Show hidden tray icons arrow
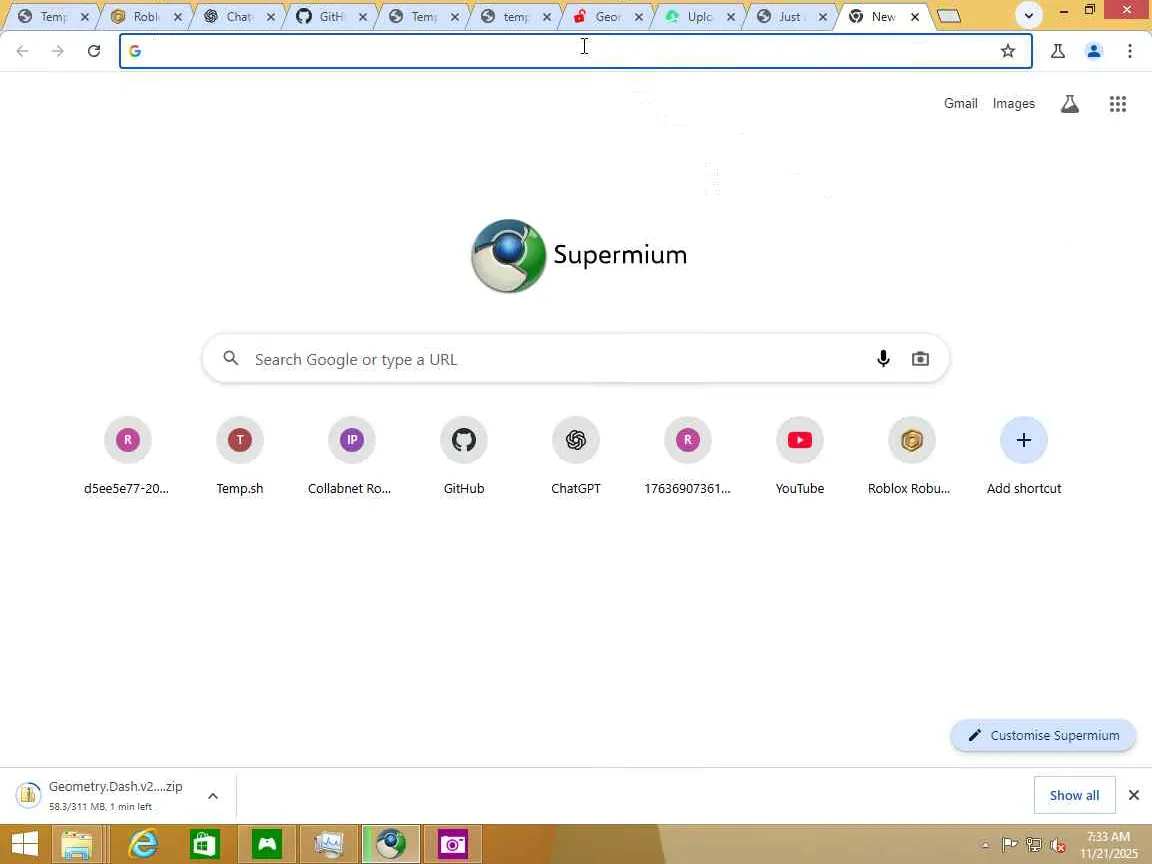Screen dimensions: 1152x864 point(985,845)
